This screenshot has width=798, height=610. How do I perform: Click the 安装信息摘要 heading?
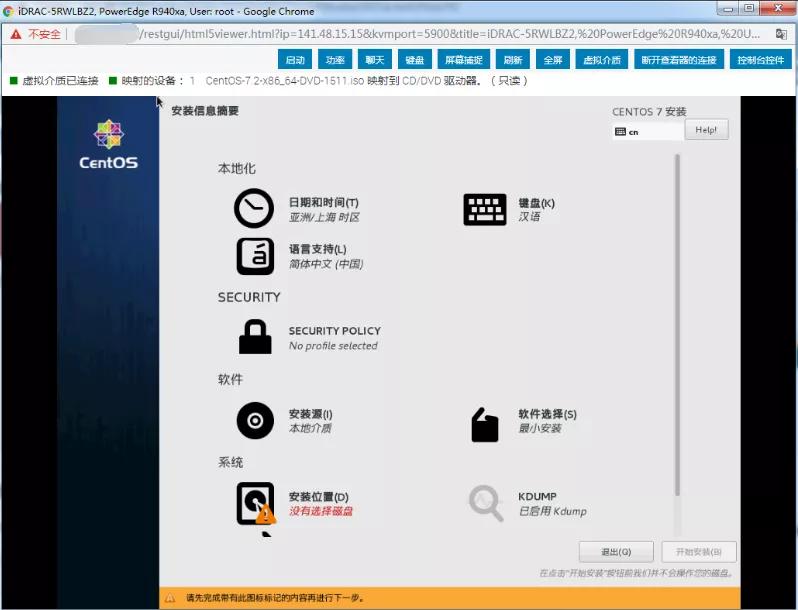click(205, 111)
